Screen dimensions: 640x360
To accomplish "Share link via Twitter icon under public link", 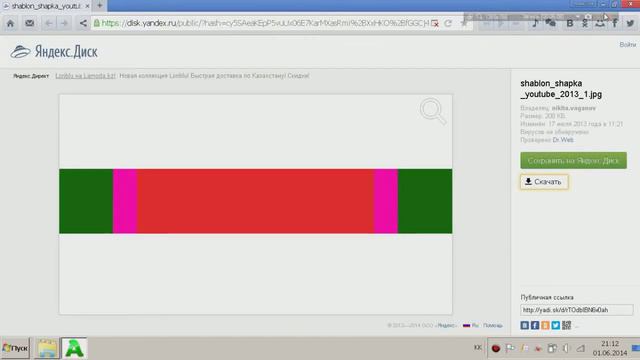I will click(556, 325).
